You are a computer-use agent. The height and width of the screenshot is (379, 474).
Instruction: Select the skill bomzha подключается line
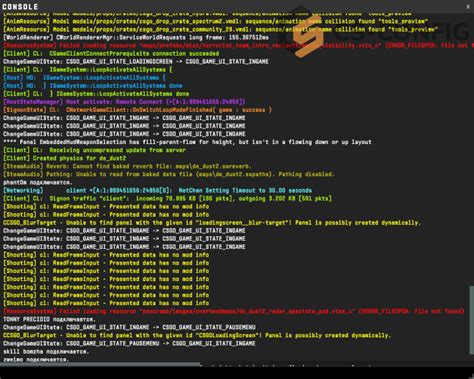pyautogui.click(x=46, y=351)
